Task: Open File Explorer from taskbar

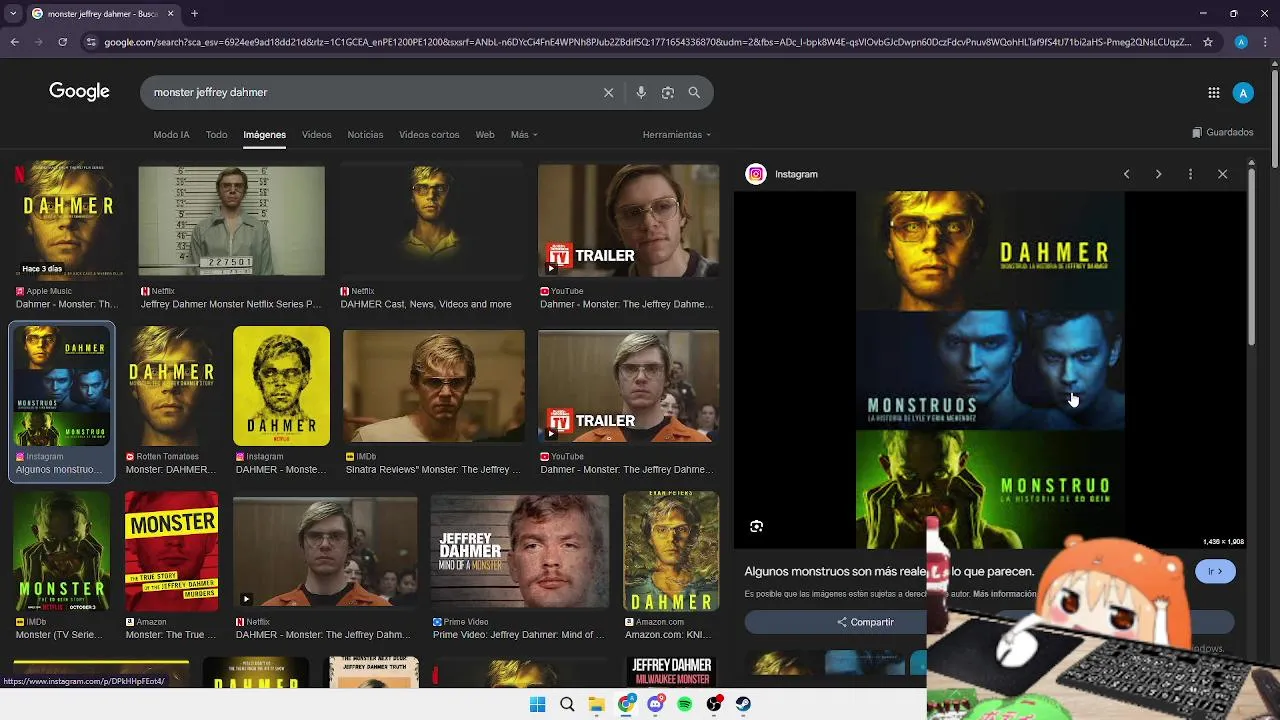Action: 596,704
